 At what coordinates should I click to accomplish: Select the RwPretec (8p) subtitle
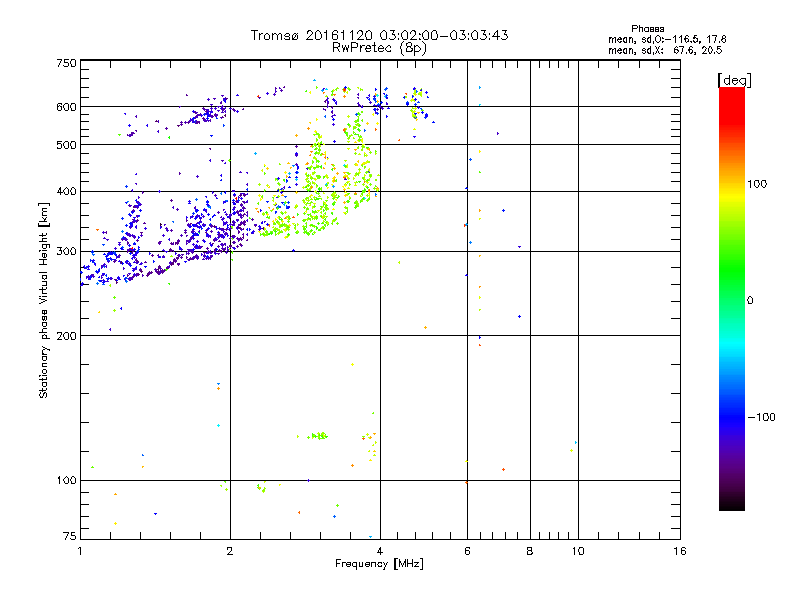pyautogui.click(x=380, y=47)
